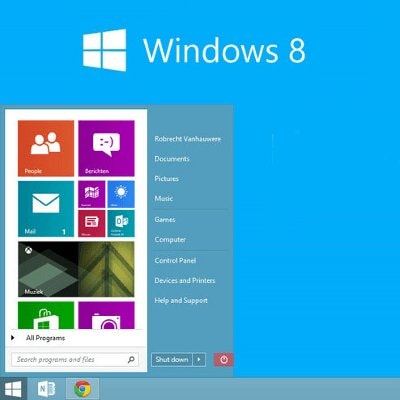Open the Maps tile
This screenshot has height=400, width=400.
tap(92, 194)
